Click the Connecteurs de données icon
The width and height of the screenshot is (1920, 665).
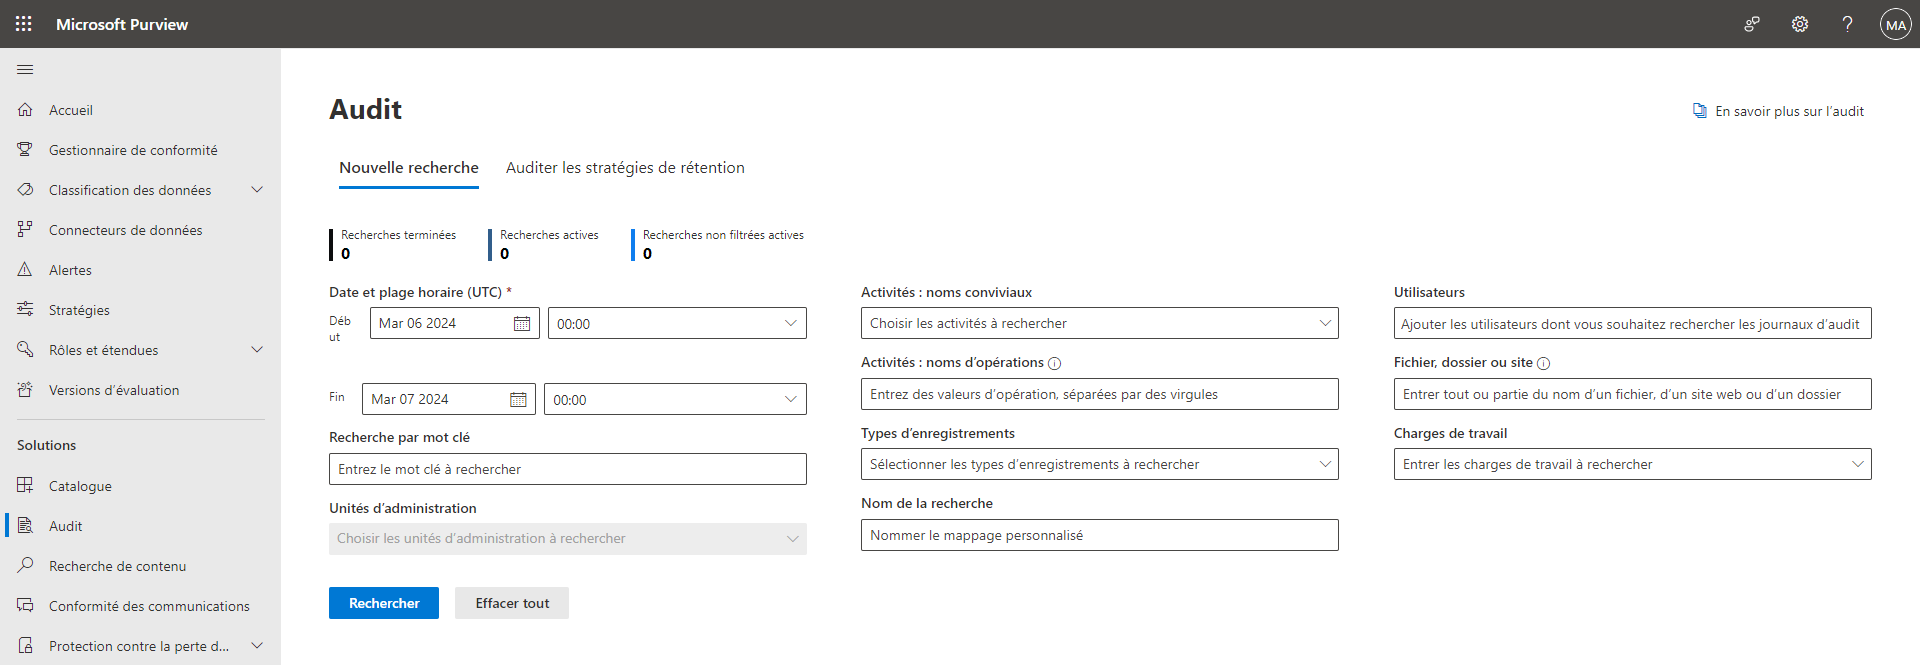tap(25, 230)
